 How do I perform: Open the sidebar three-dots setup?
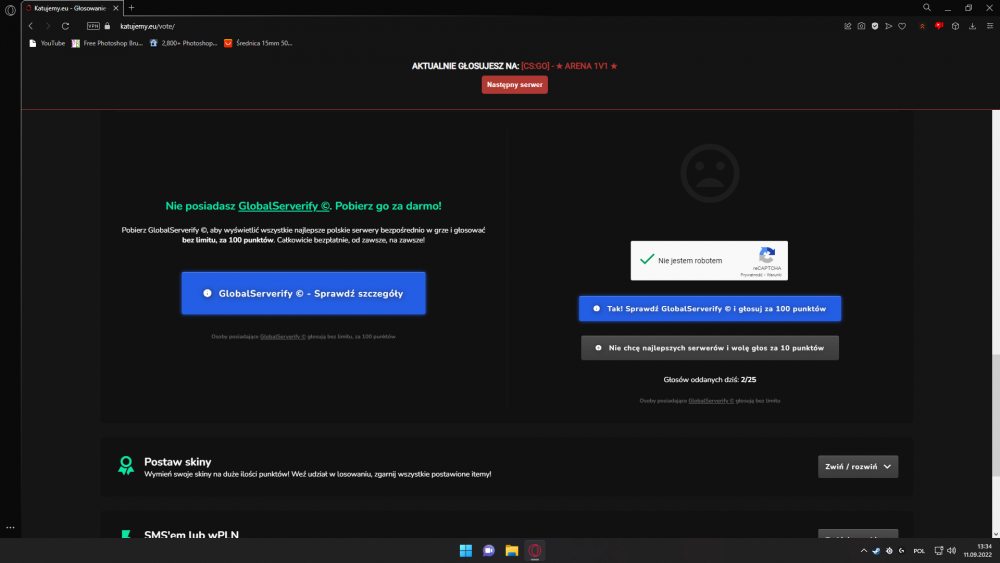coord(10,527)
